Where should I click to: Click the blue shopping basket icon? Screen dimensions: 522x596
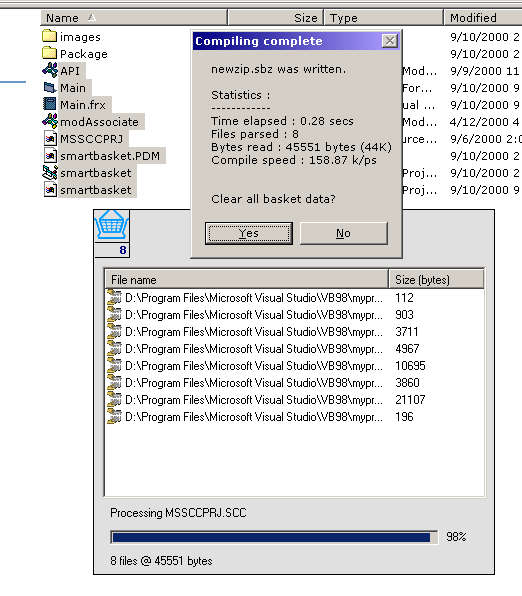[111, 225]
